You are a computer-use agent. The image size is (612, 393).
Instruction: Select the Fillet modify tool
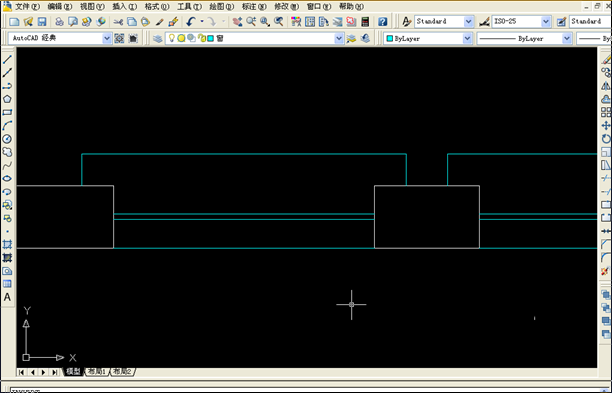click(x=606, y=258)
